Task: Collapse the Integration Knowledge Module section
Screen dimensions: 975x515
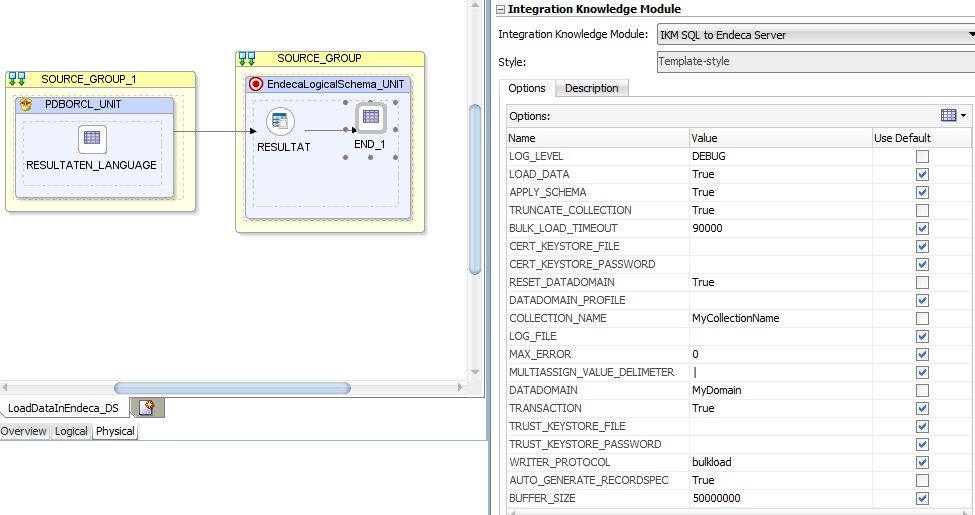Action: pyautogui.click(x=501, y=9)
